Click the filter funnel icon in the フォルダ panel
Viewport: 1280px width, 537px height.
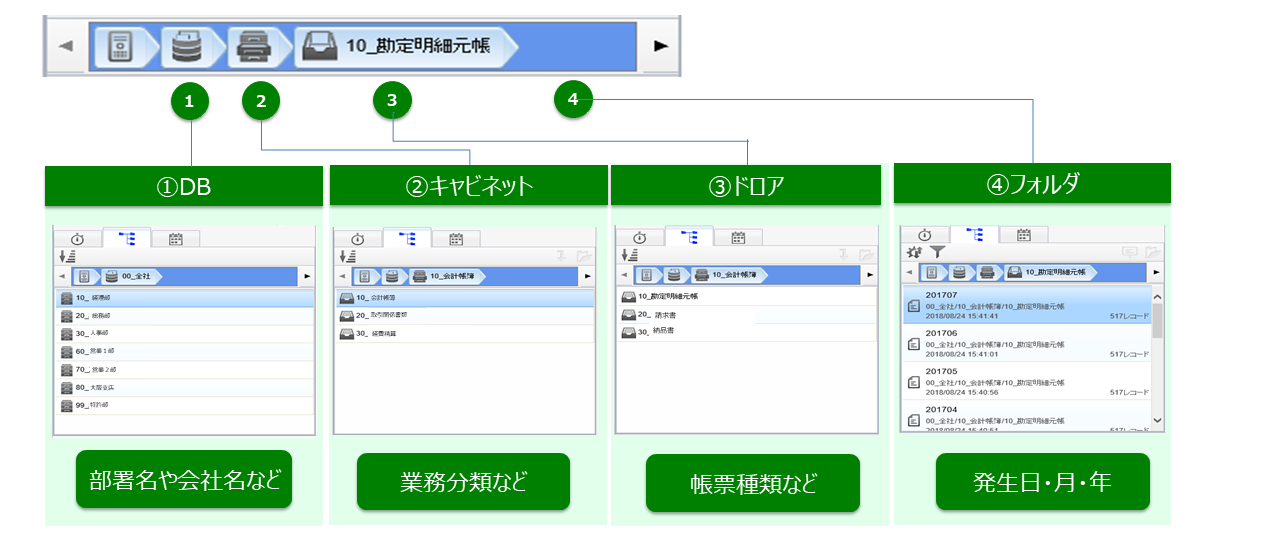coord(937,253)
